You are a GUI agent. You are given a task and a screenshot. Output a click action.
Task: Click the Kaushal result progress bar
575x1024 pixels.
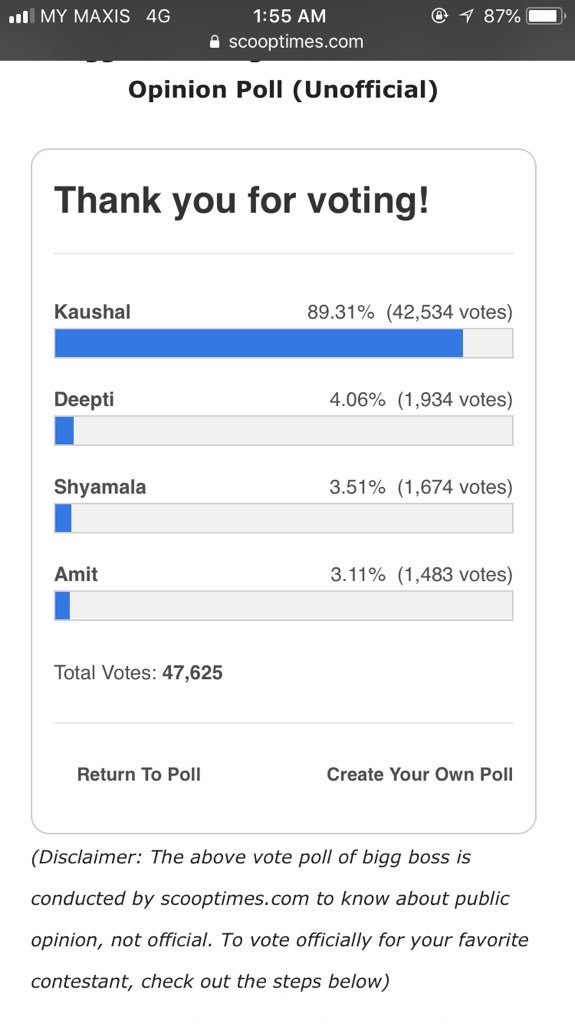coord(284,344)
